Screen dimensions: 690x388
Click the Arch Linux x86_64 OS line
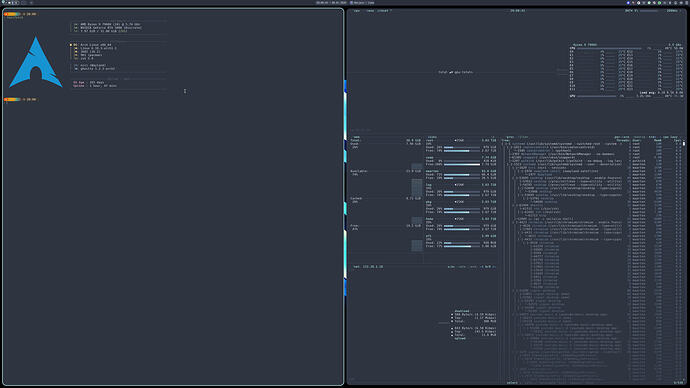click(x=92, y=45)
